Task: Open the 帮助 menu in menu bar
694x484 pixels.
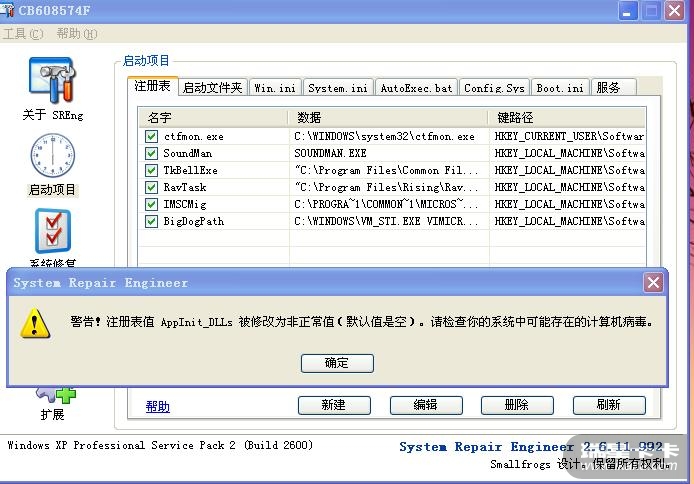Action: [77, 34]
